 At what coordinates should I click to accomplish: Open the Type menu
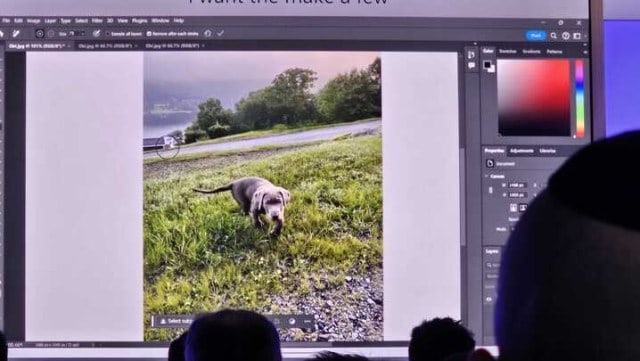65,20
